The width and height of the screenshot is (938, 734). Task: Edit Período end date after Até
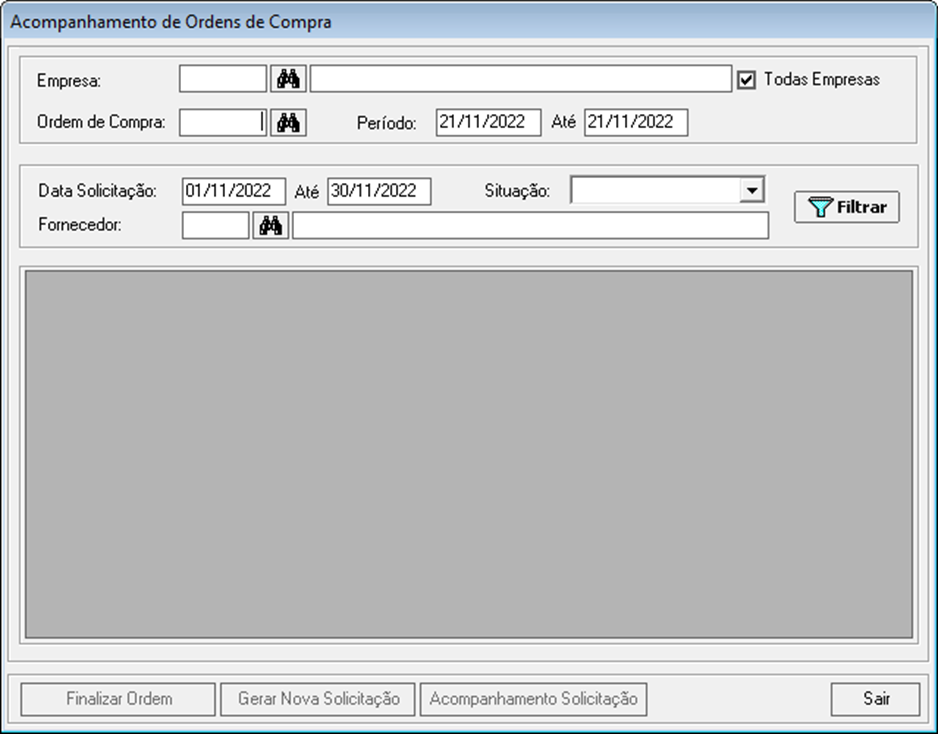(636, 122)
